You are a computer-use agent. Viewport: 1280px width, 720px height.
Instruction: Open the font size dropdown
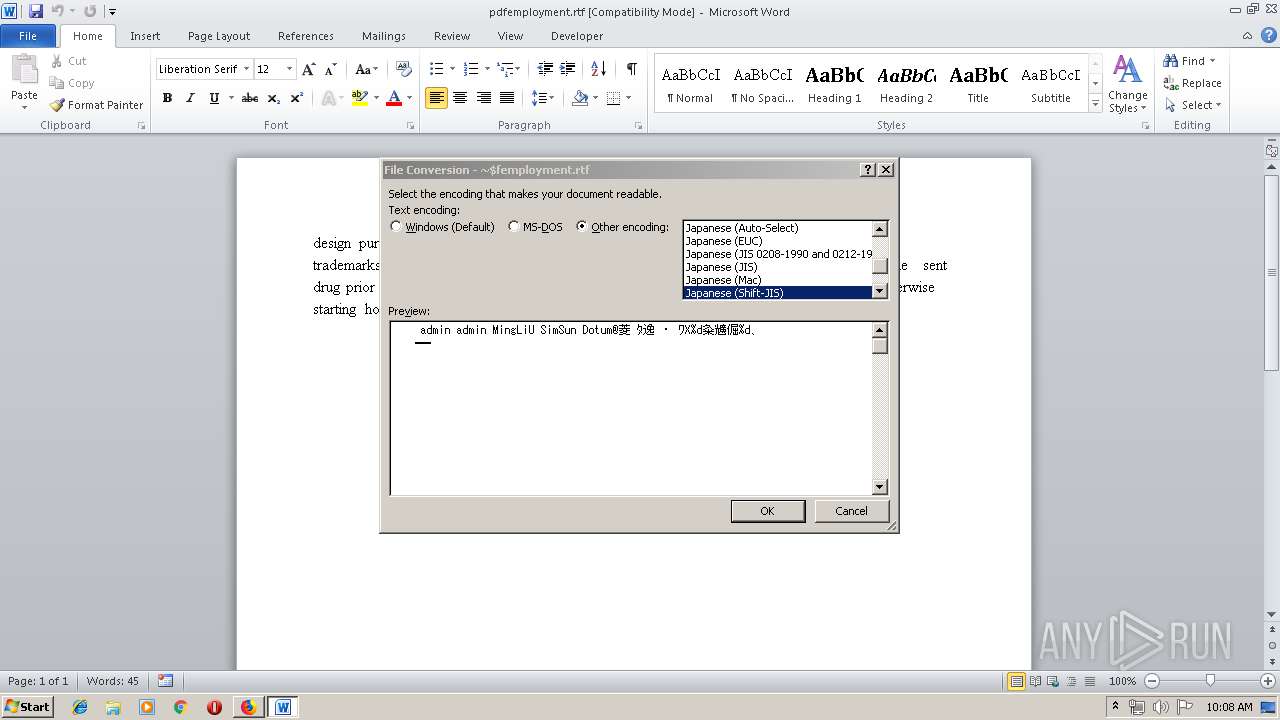click(290, 69)
